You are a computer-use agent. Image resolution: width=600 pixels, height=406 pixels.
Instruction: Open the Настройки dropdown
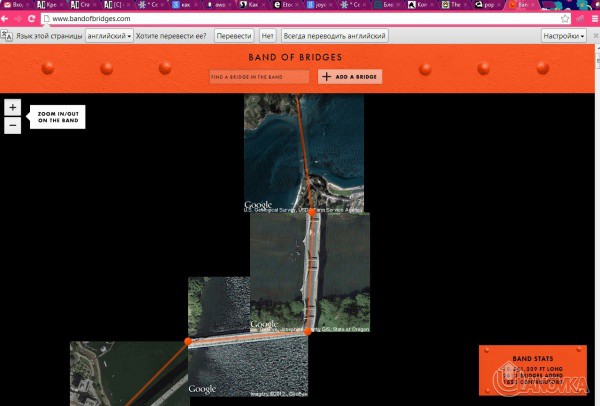point(564,36)
